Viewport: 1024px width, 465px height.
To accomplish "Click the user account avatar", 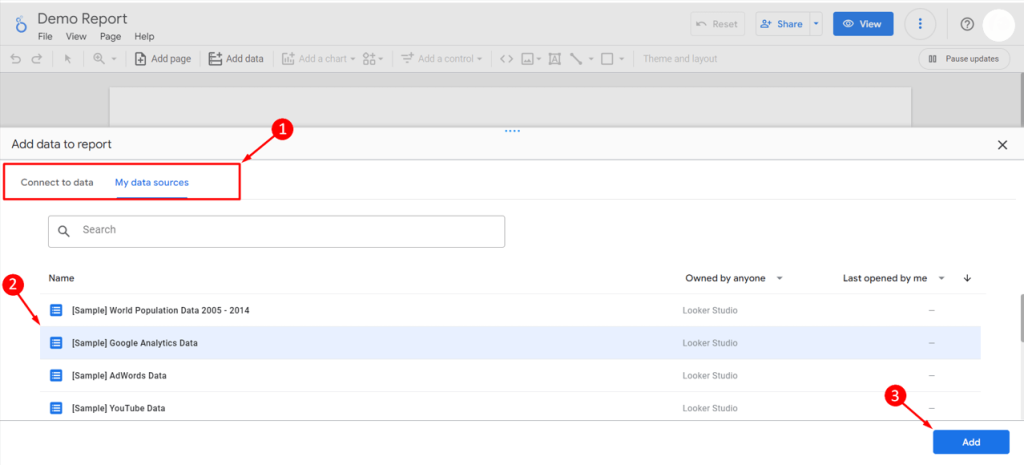I will pyautogui.click(x=1000, y=24).
